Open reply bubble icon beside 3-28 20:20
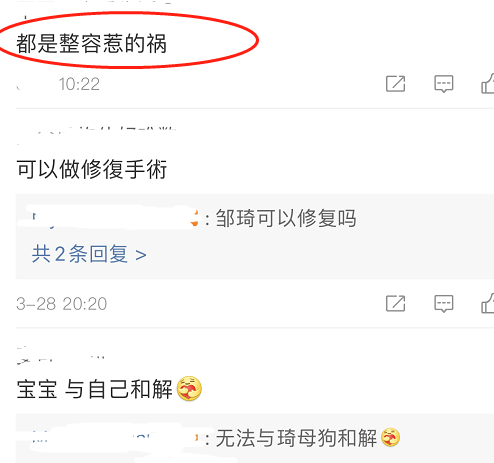Screen dimensions: 494x463 [444, 304]
